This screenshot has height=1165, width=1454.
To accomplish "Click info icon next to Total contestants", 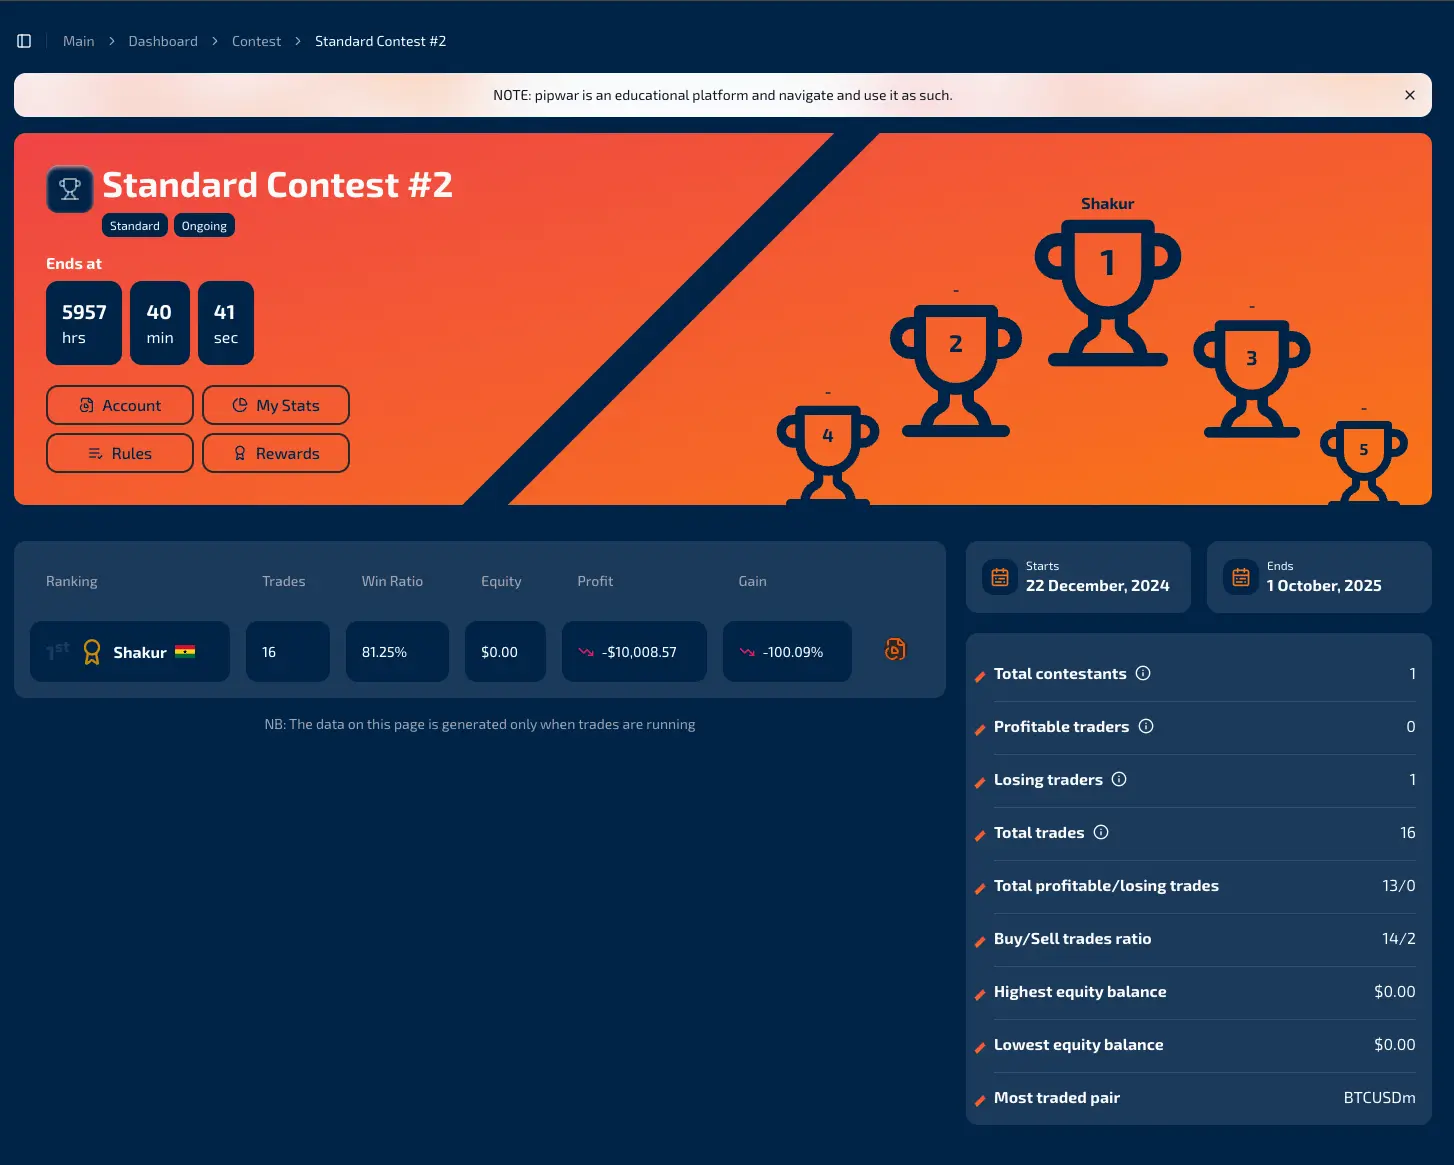I will click(x=1143, y=673).
